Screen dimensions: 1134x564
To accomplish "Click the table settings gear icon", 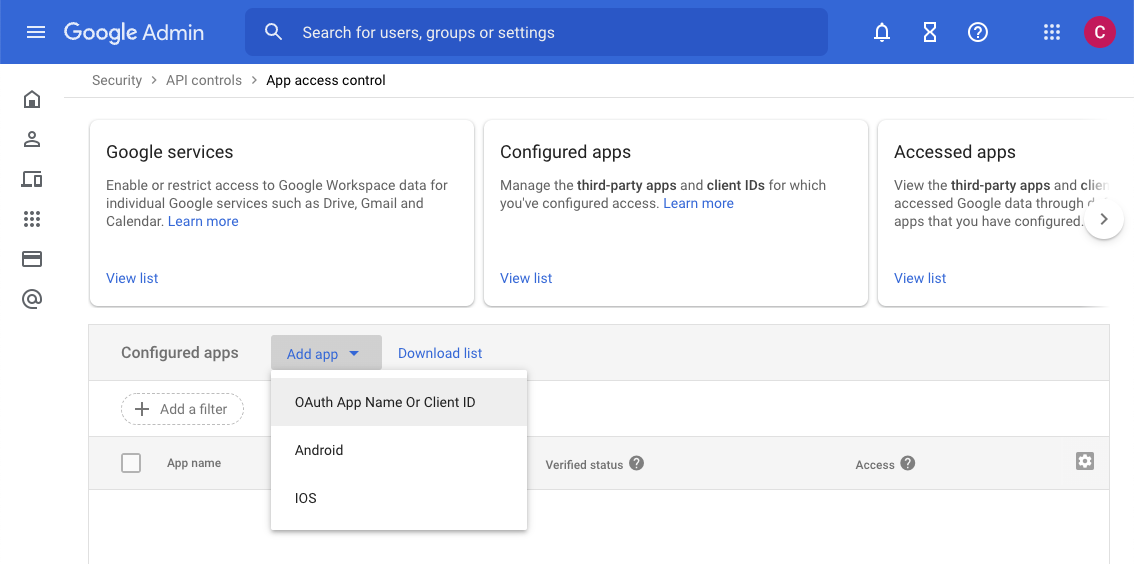I will 1084,461.
